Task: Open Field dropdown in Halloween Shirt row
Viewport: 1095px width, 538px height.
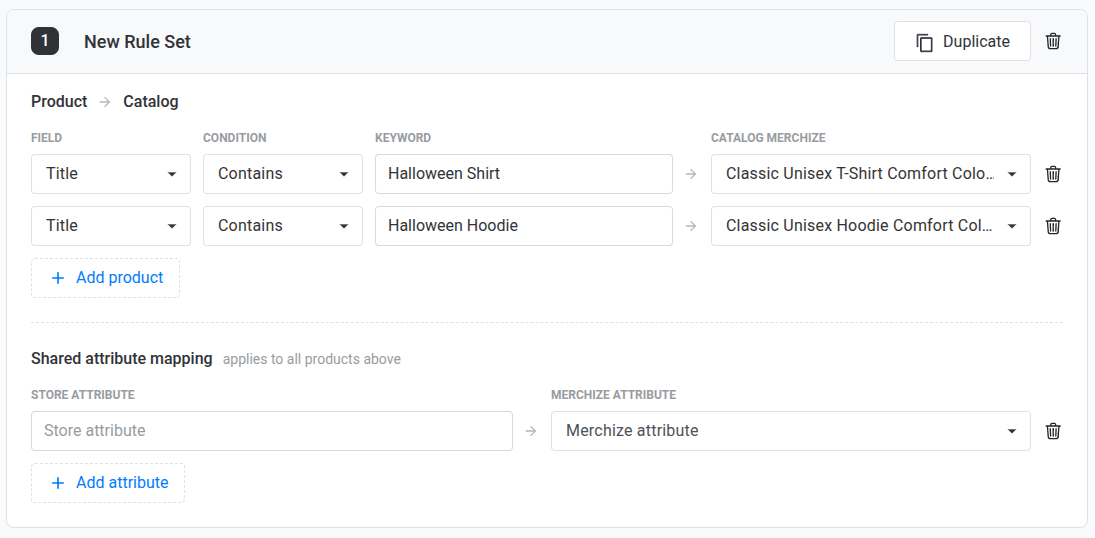Action: pyautogui.click(x=111, y=174)
